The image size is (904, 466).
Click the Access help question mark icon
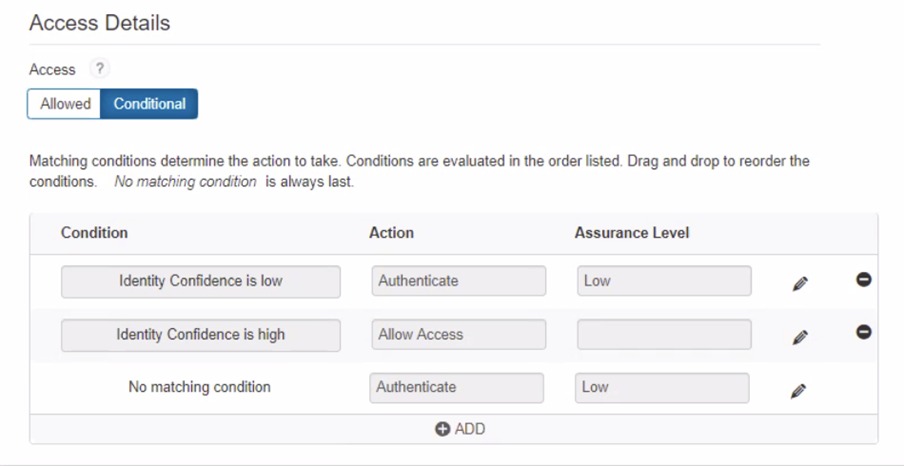point(98,69)
